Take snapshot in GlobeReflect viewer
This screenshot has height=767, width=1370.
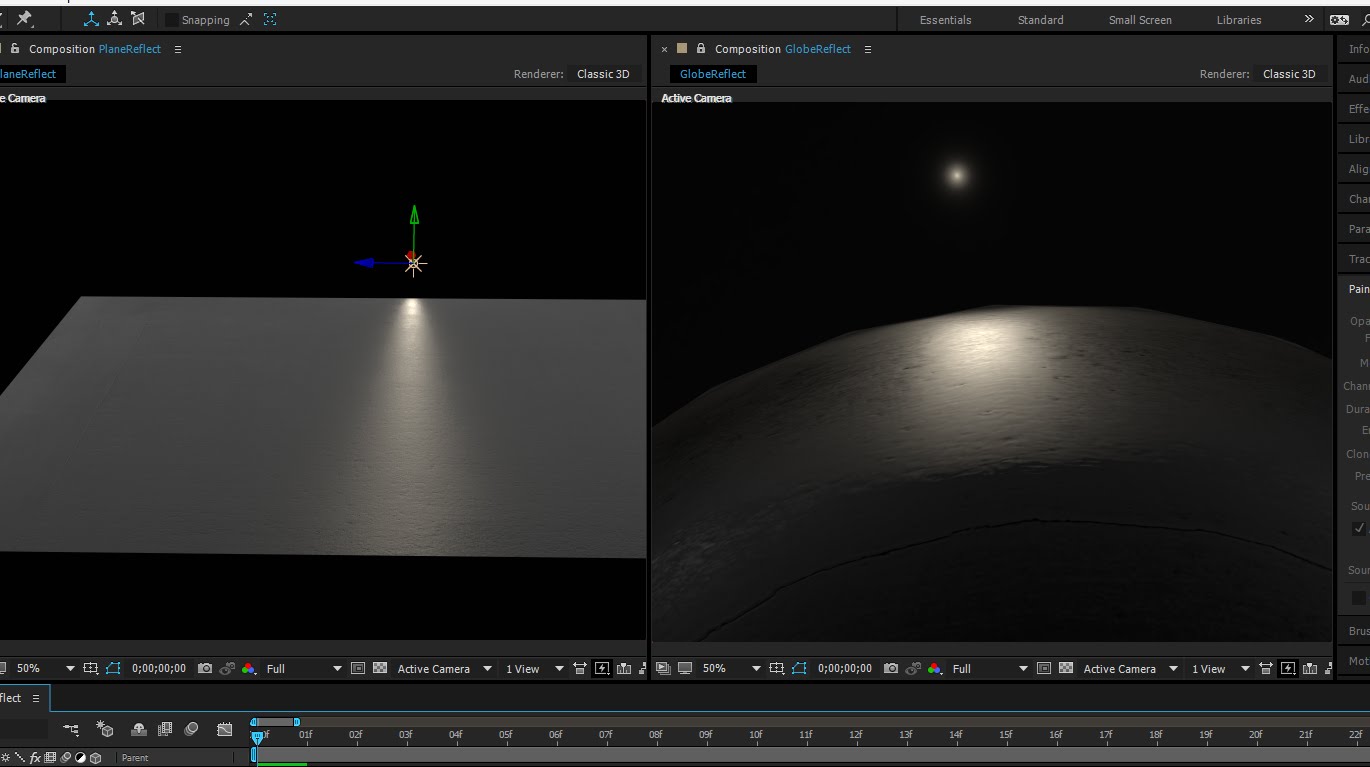click(x=891, y=668)
